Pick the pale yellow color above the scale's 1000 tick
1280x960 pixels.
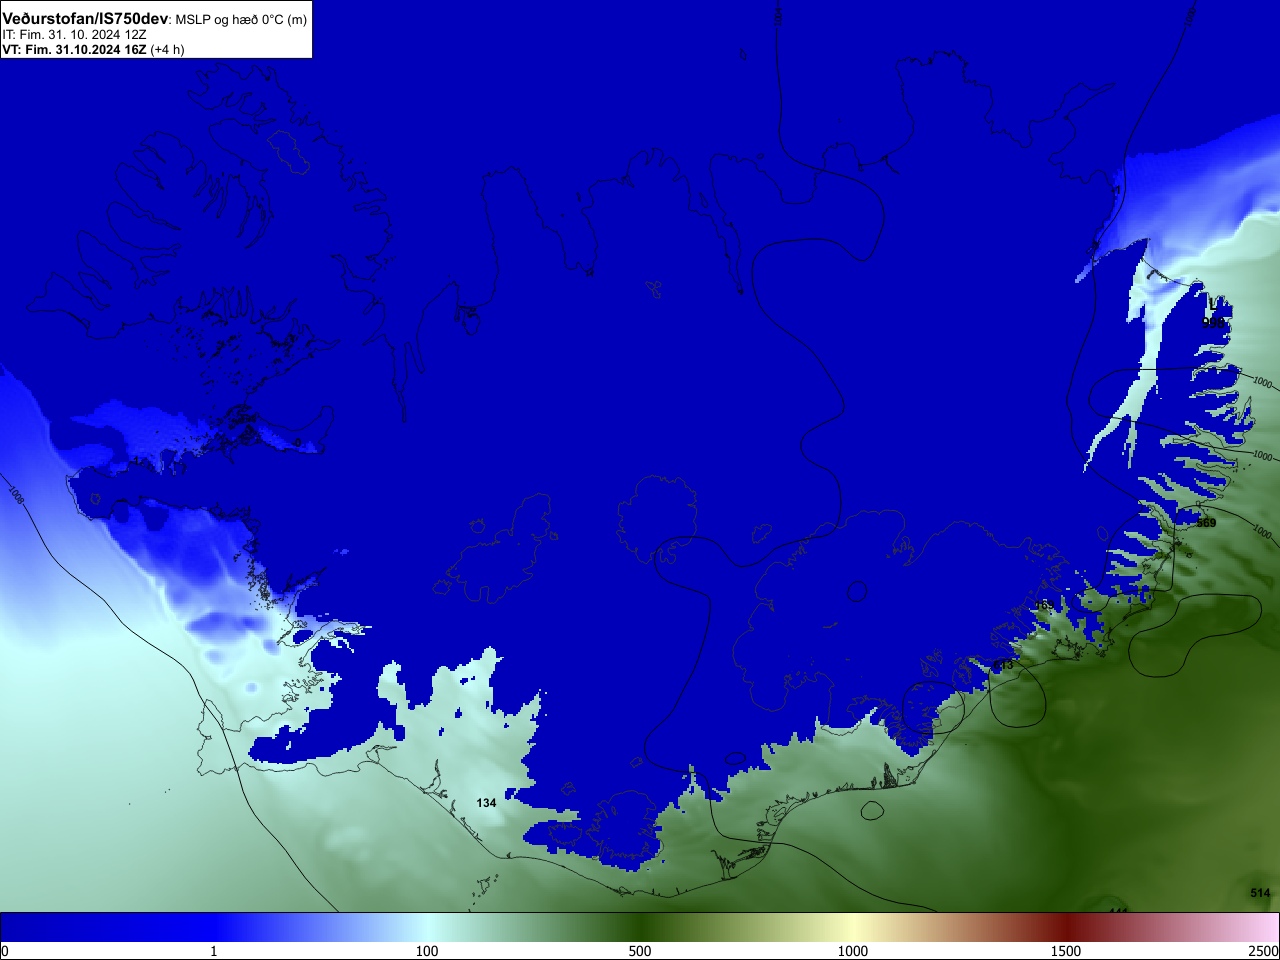853,927
